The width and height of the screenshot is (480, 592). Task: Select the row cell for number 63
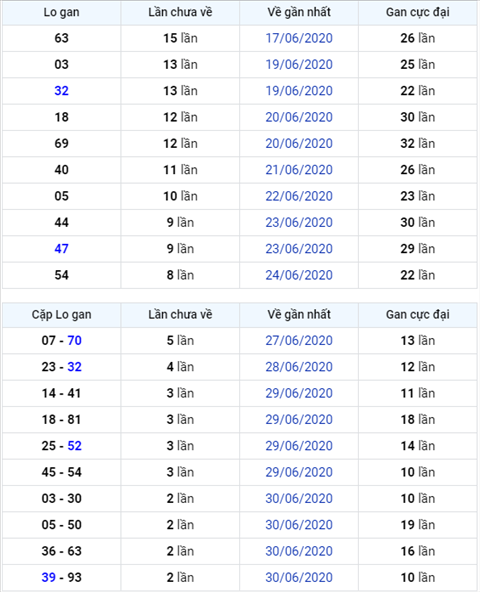[x=62, y=38]
